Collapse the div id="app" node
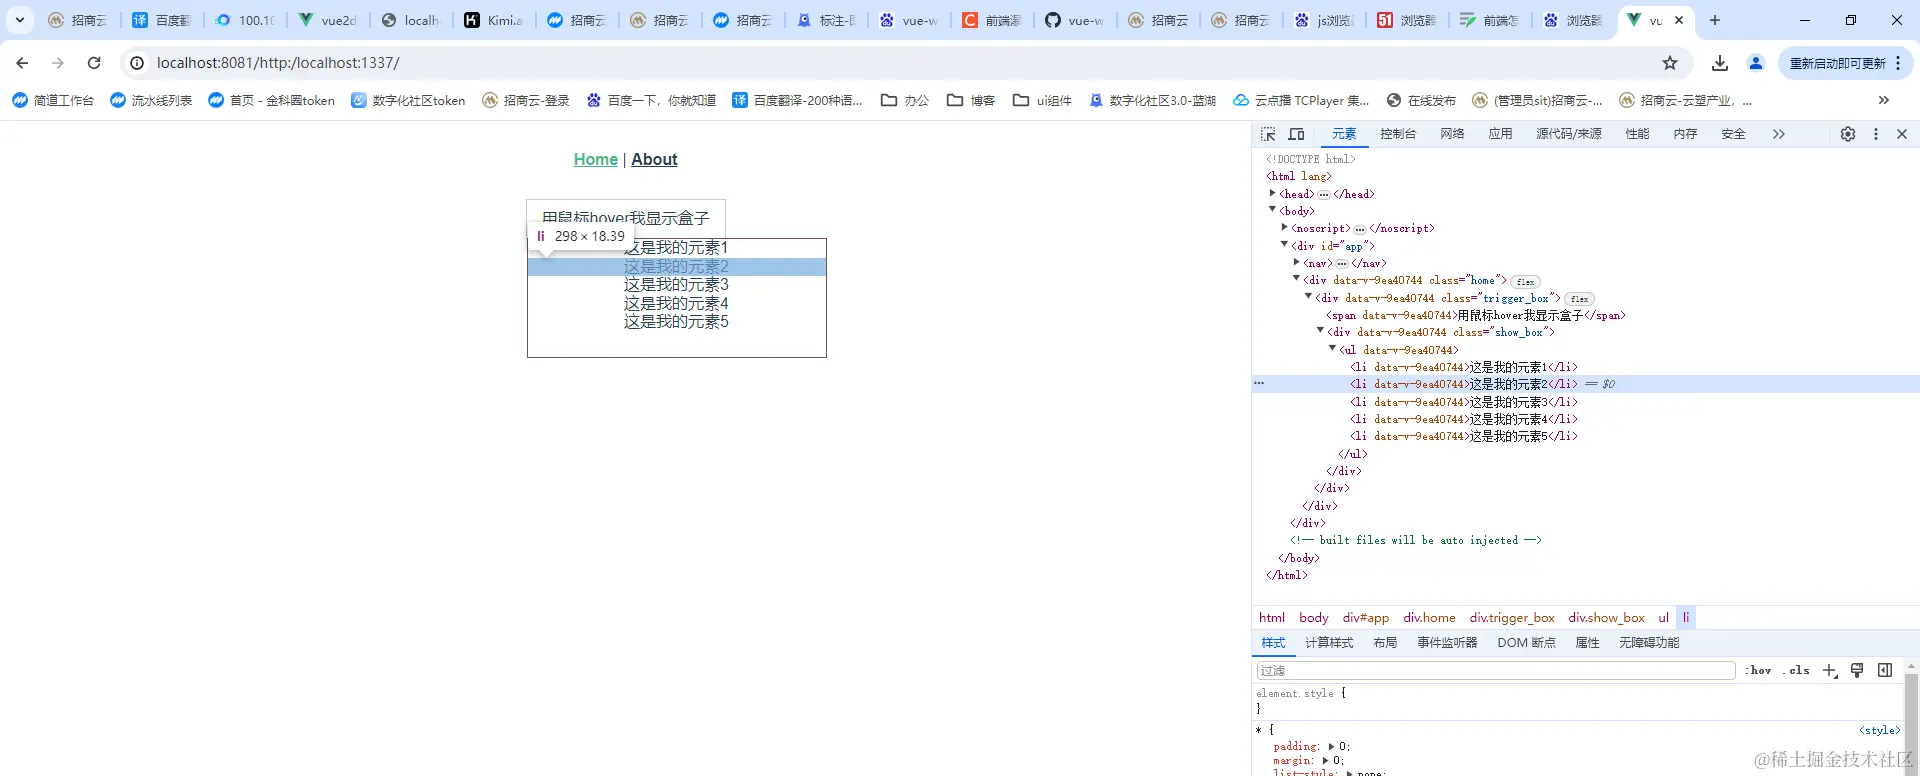Screen dimensions: 1920x776 tap(1284, 245)
